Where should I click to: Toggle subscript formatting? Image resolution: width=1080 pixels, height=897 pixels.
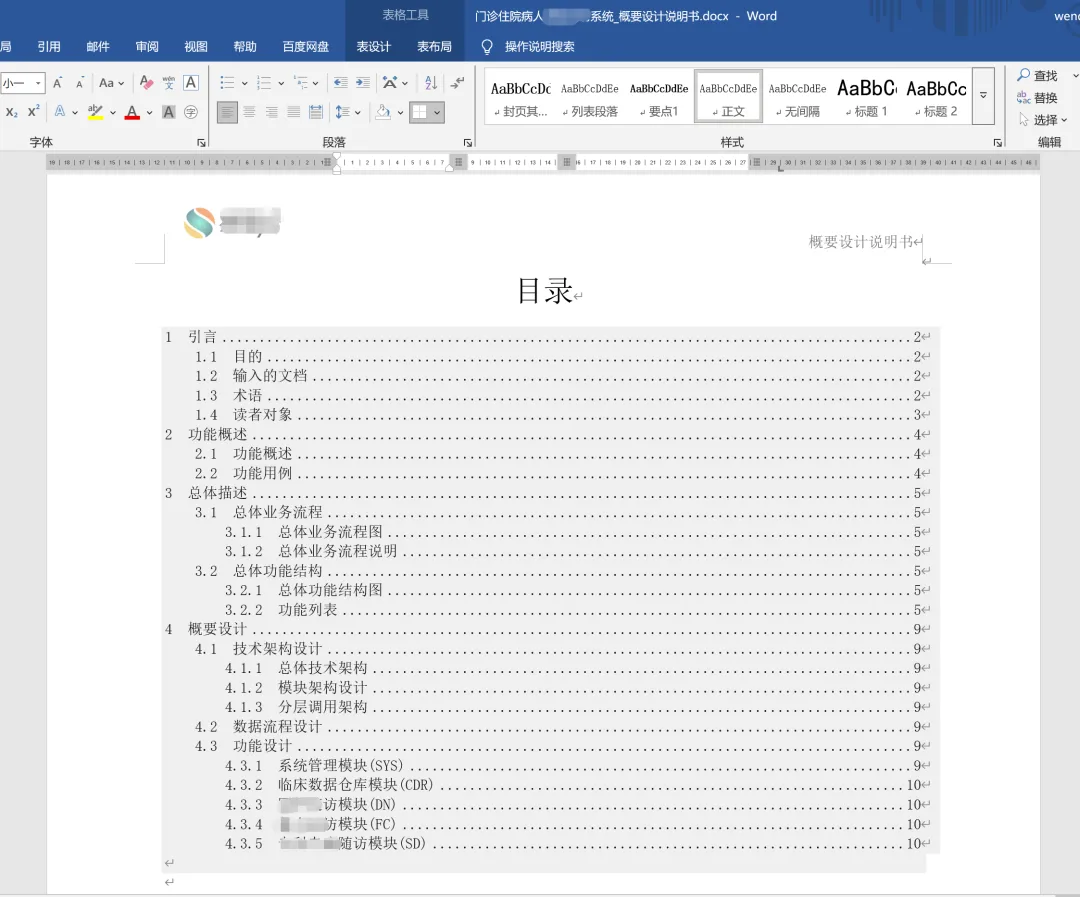click(x=12, y=112)
